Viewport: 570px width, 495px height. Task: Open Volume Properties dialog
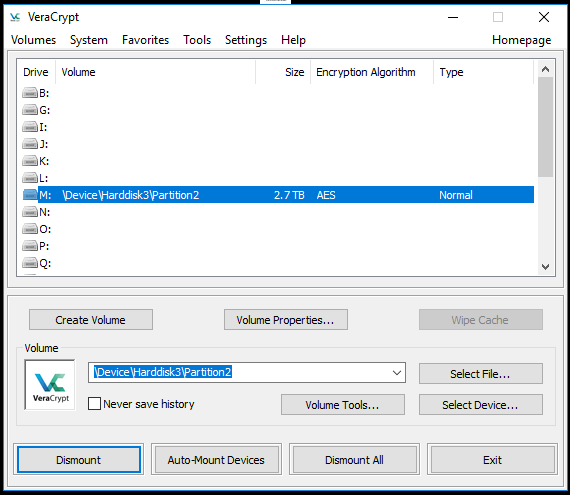(286, 320)
